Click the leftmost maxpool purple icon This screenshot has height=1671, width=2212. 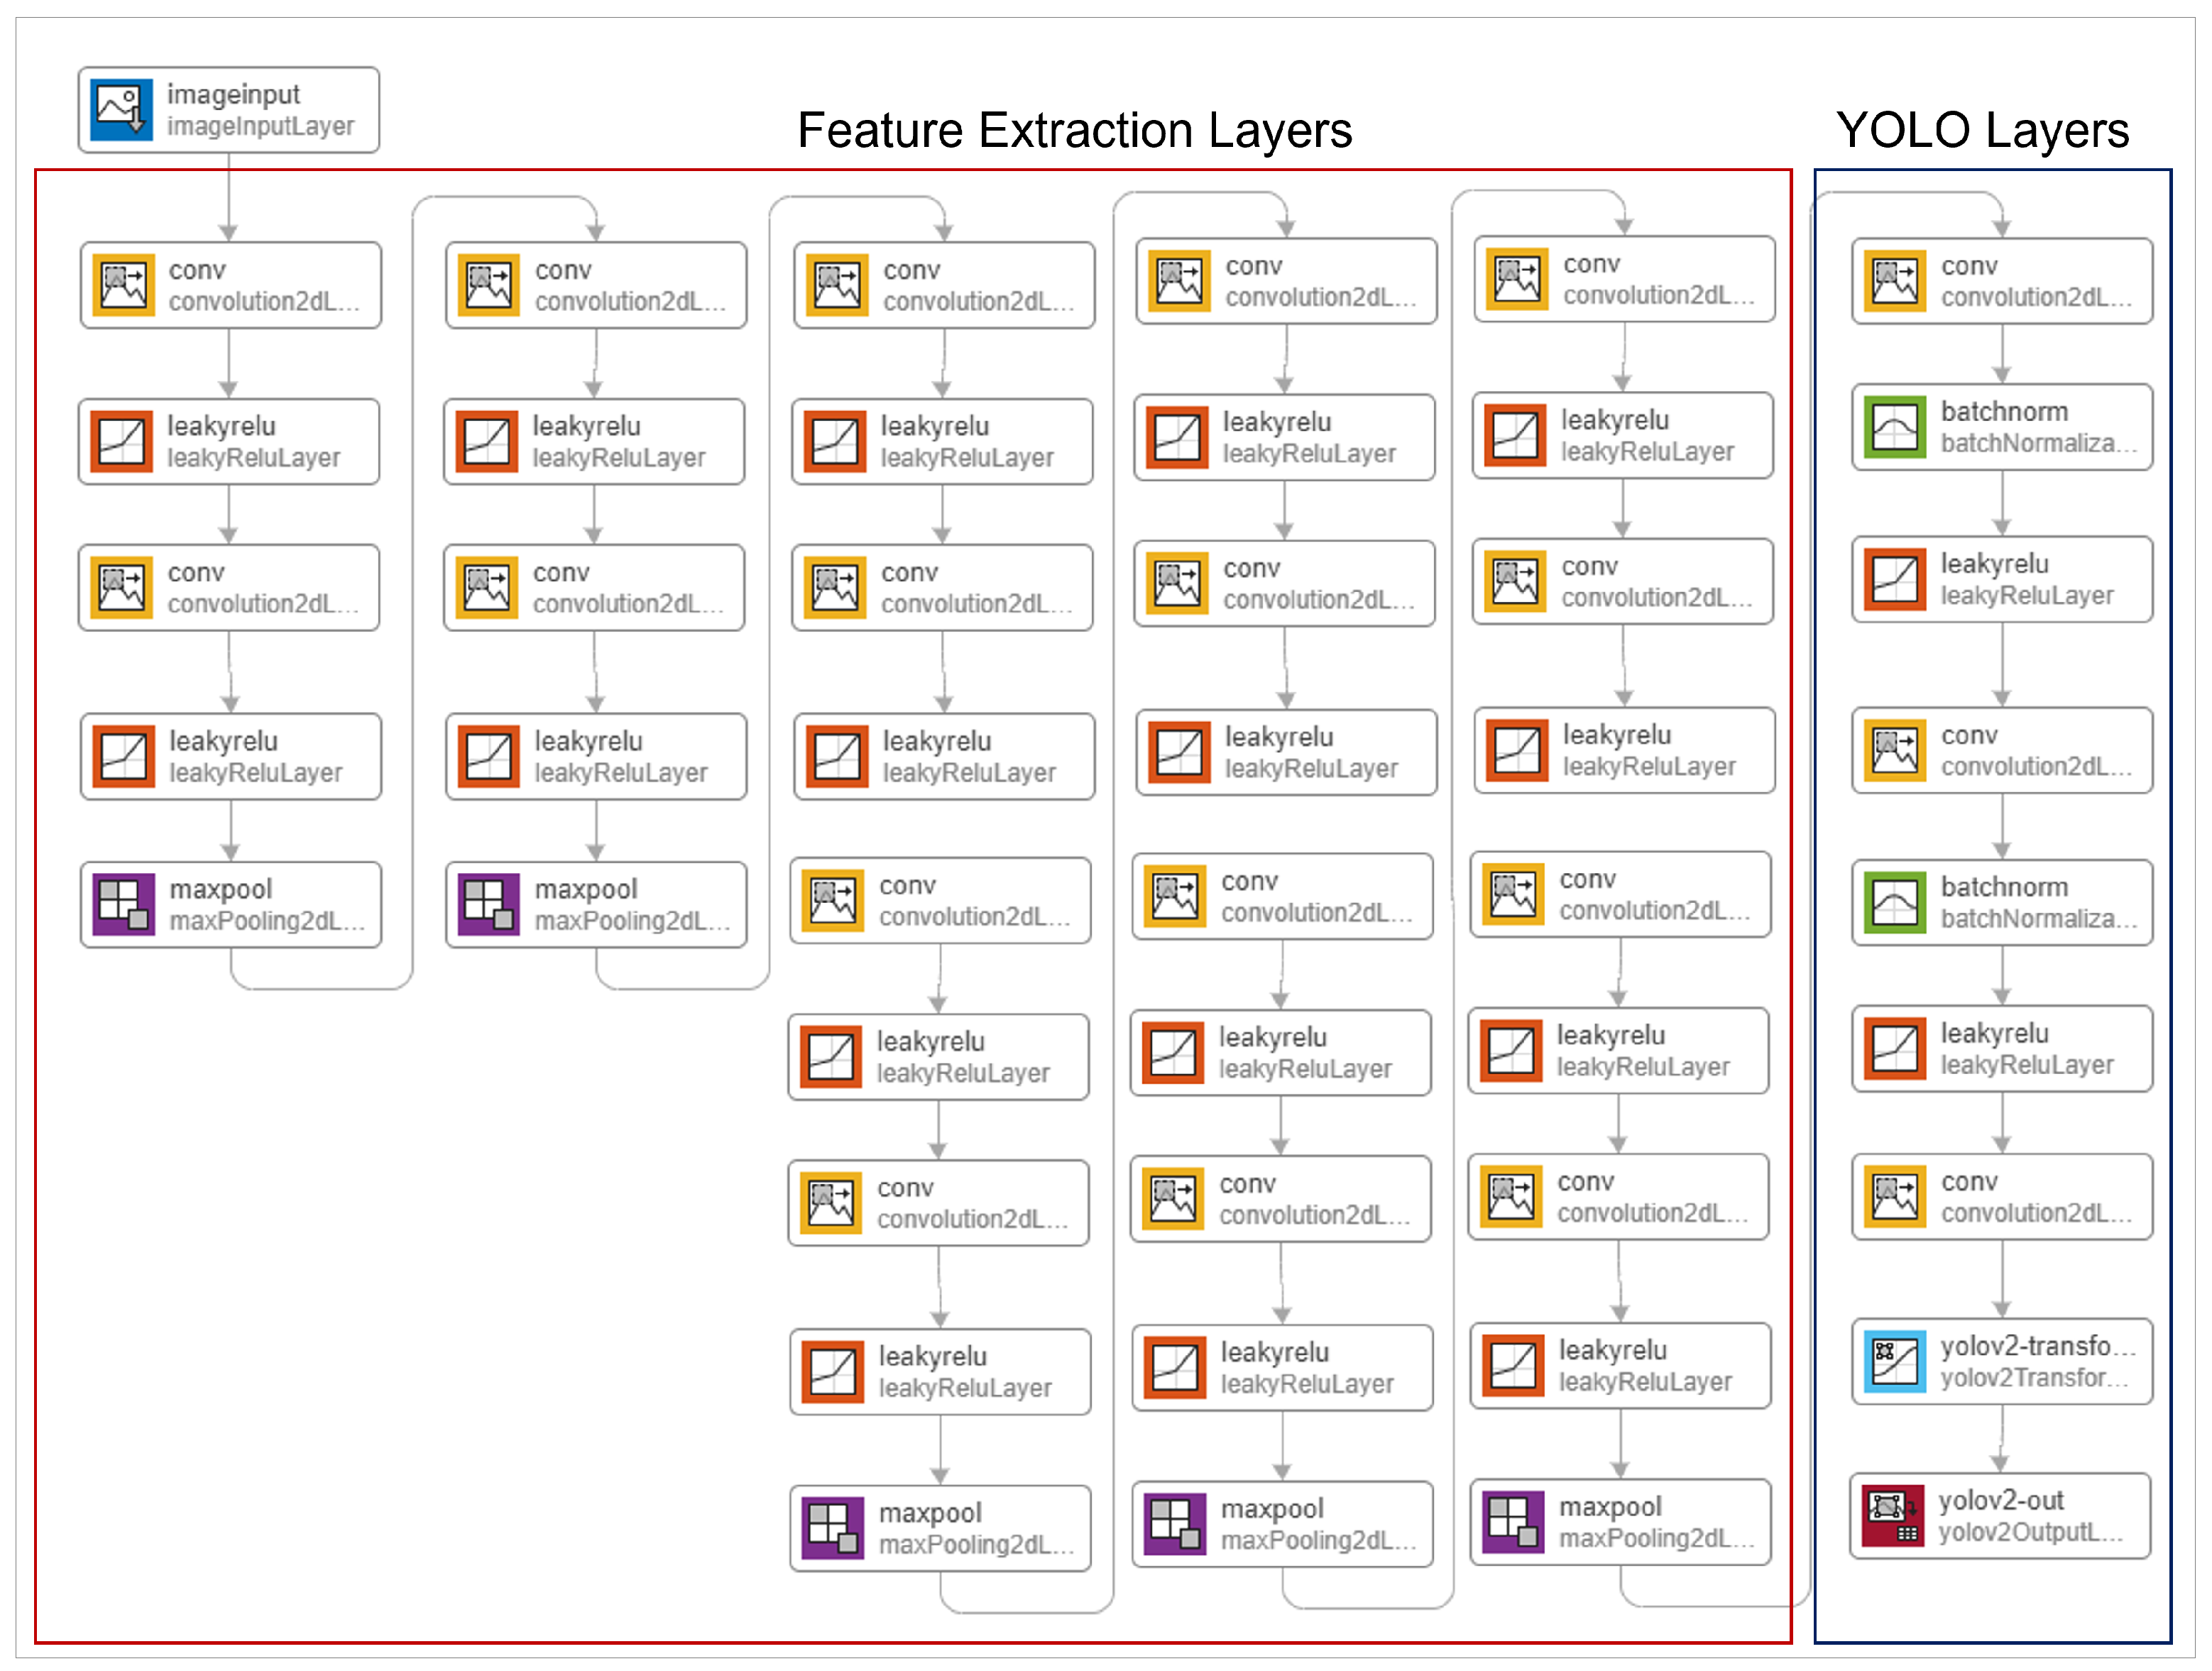[124, 905]
